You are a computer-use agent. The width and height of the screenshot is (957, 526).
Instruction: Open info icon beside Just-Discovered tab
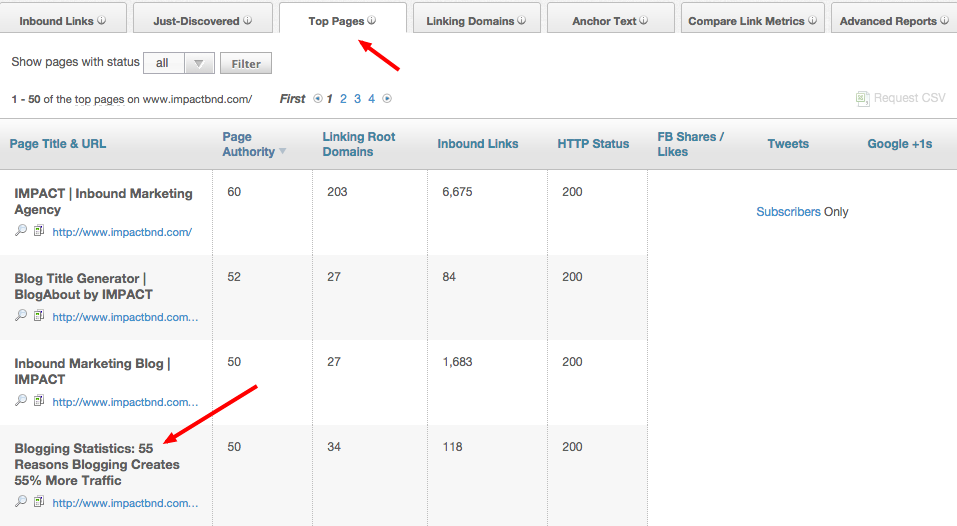point(247,20)
